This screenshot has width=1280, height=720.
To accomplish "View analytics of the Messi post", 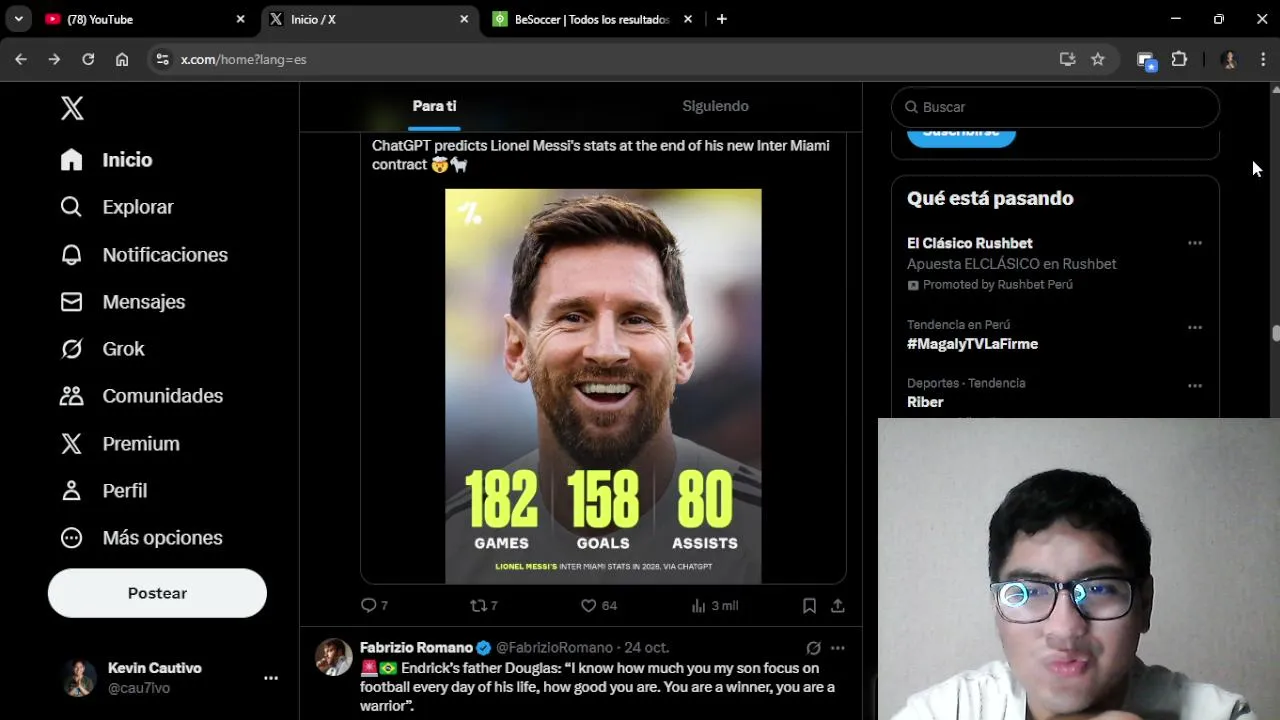I will tap(699, 606).
